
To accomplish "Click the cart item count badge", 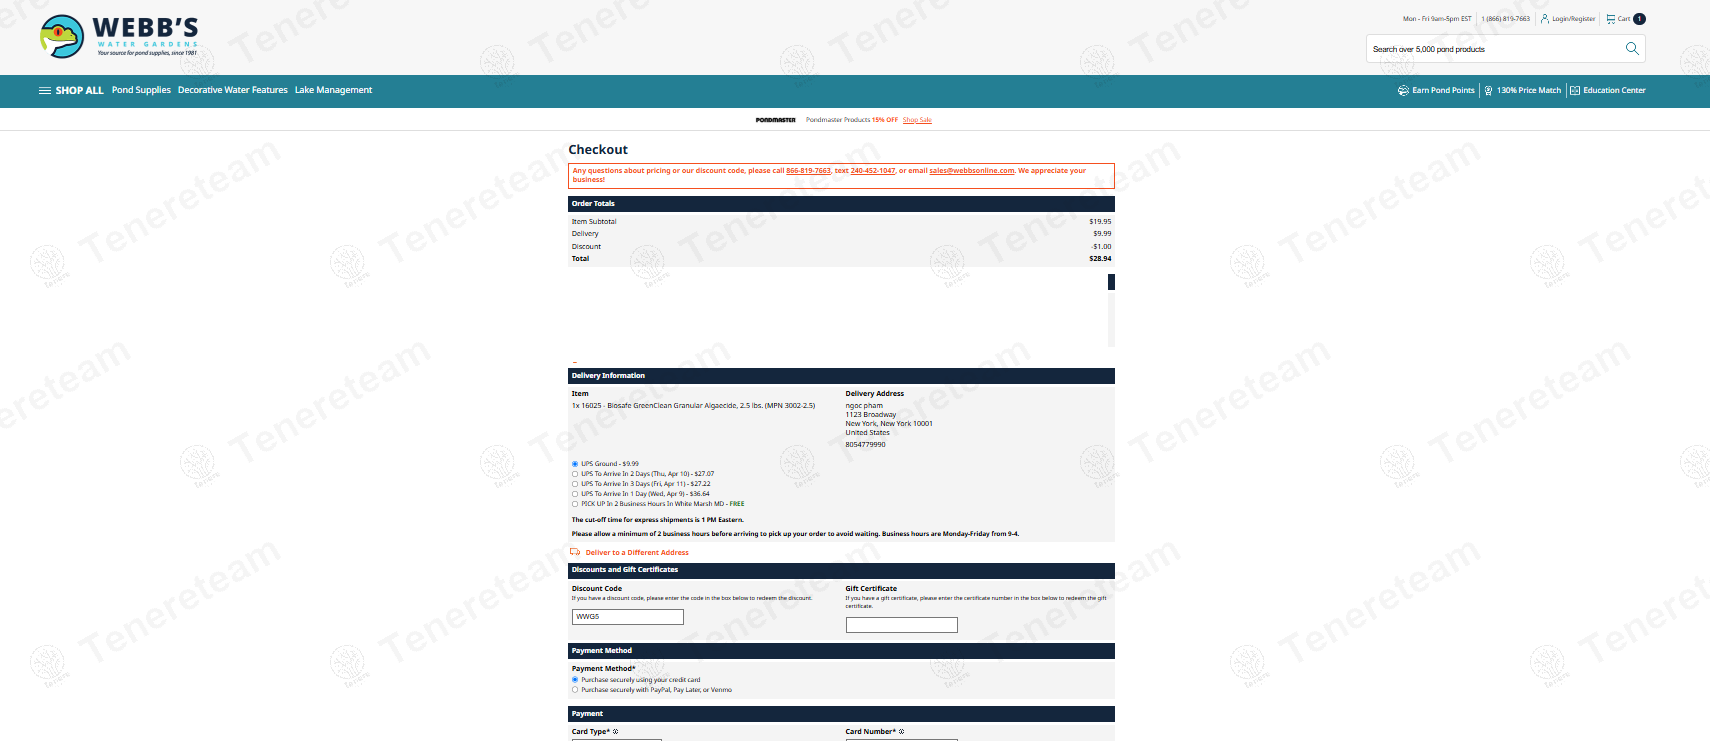I will [1639, 19].
